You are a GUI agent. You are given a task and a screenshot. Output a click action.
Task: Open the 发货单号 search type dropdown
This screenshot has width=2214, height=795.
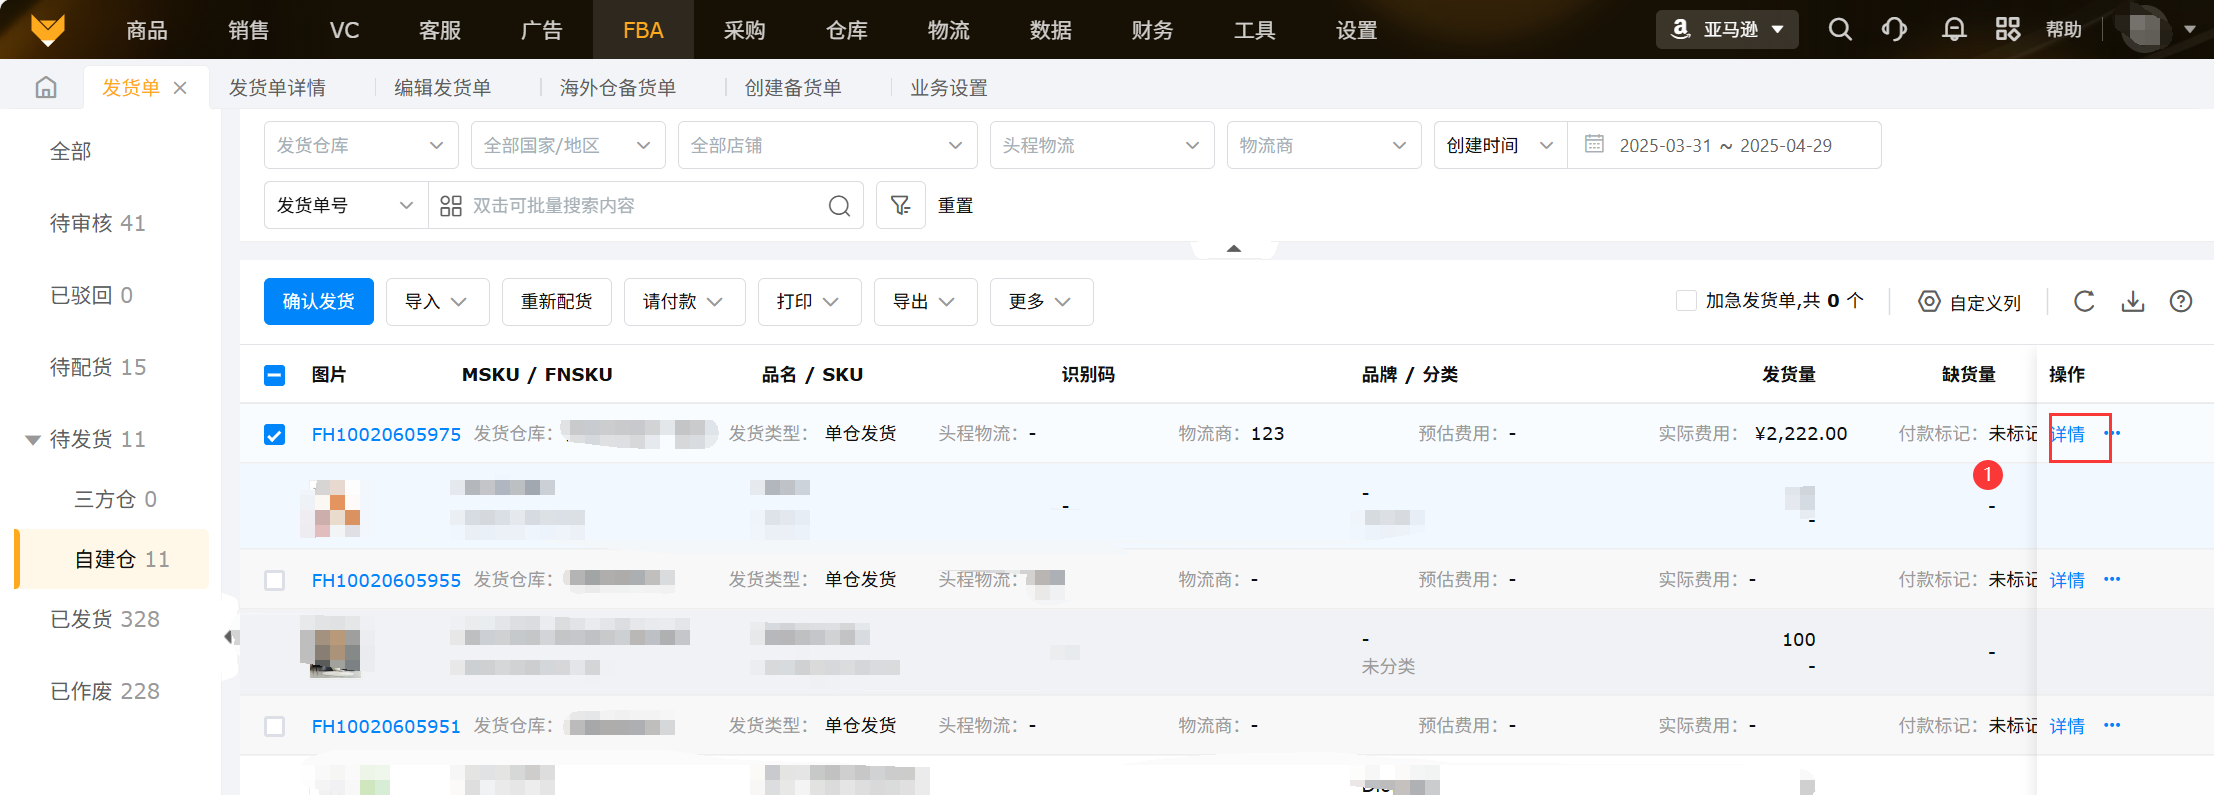click(346, 205)
